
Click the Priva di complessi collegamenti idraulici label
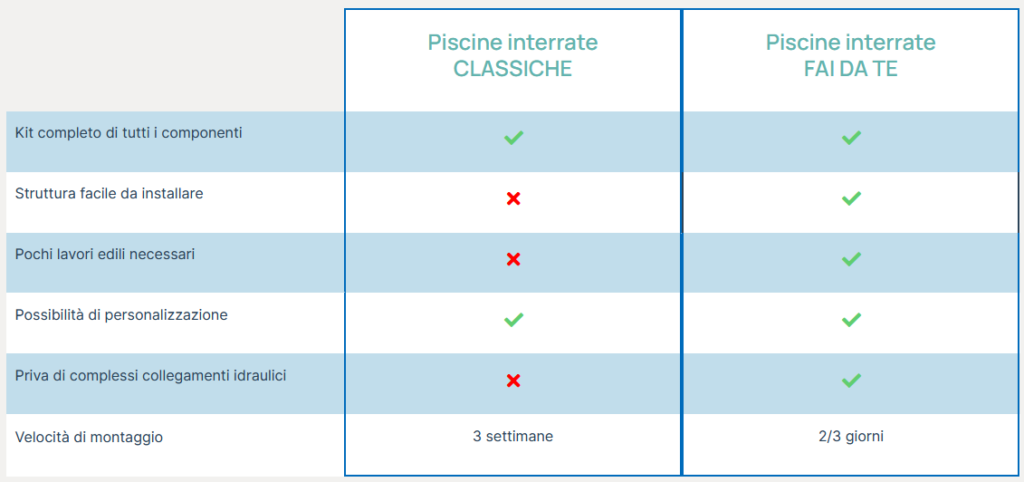[x=150, y=375]
